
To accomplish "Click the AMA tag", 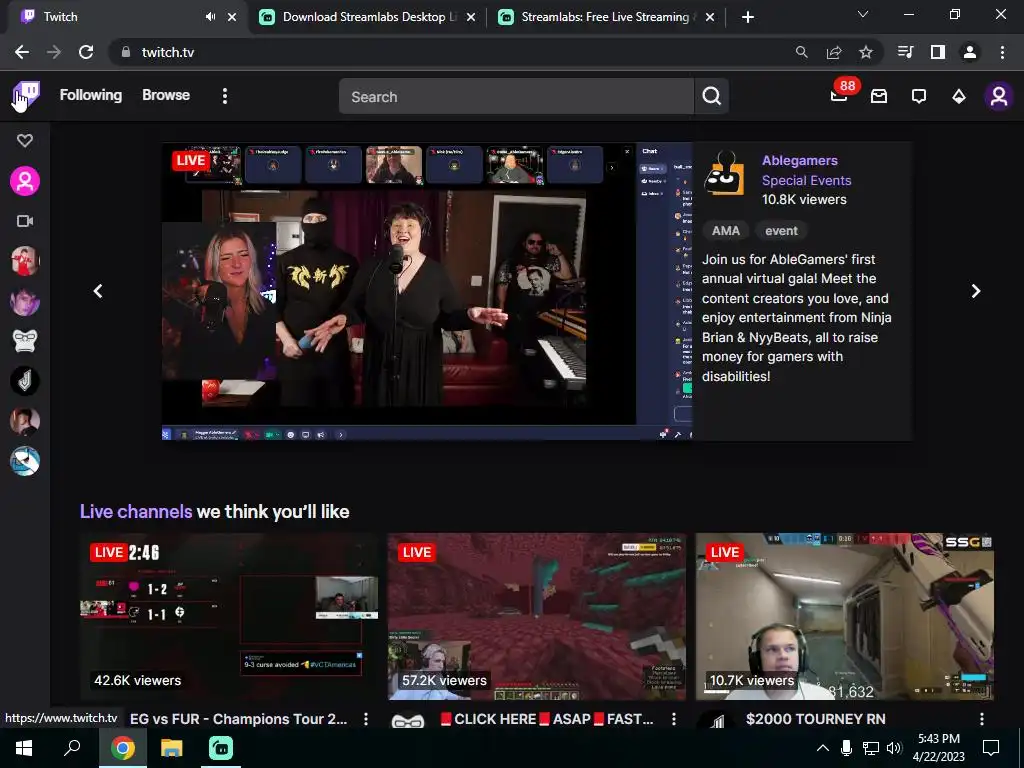I will 726,231.
